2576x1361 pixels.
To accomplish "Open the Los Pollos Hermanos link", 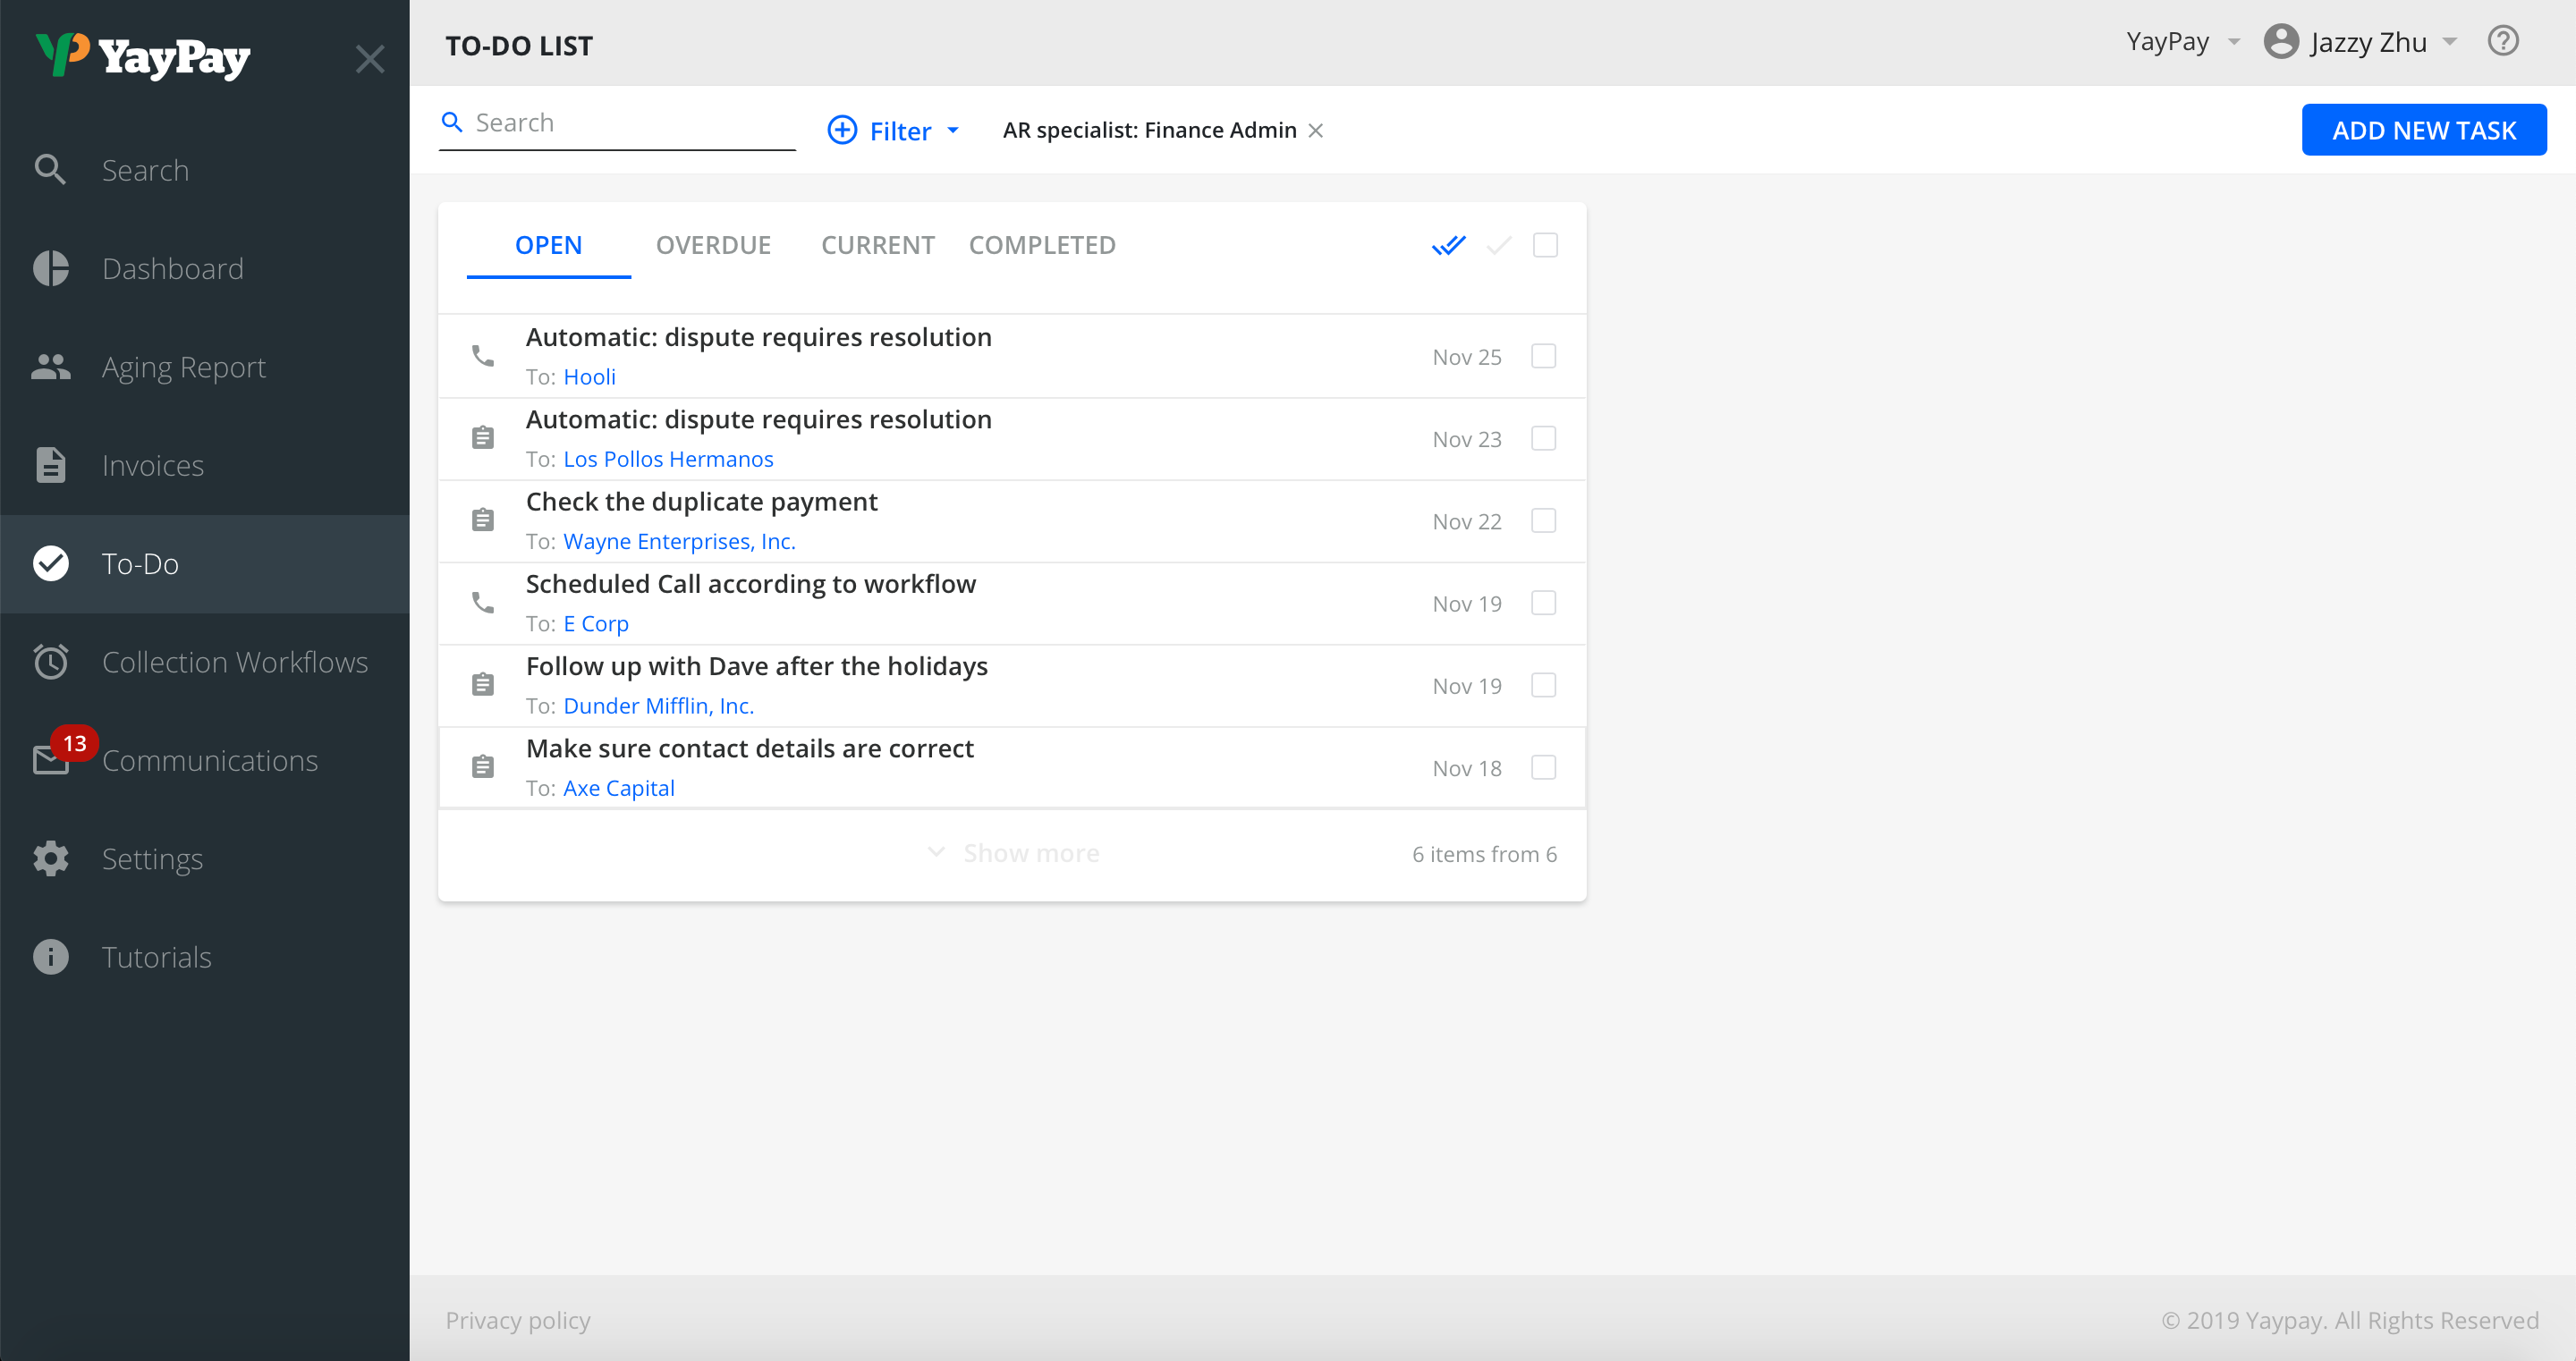I will 668,459.
